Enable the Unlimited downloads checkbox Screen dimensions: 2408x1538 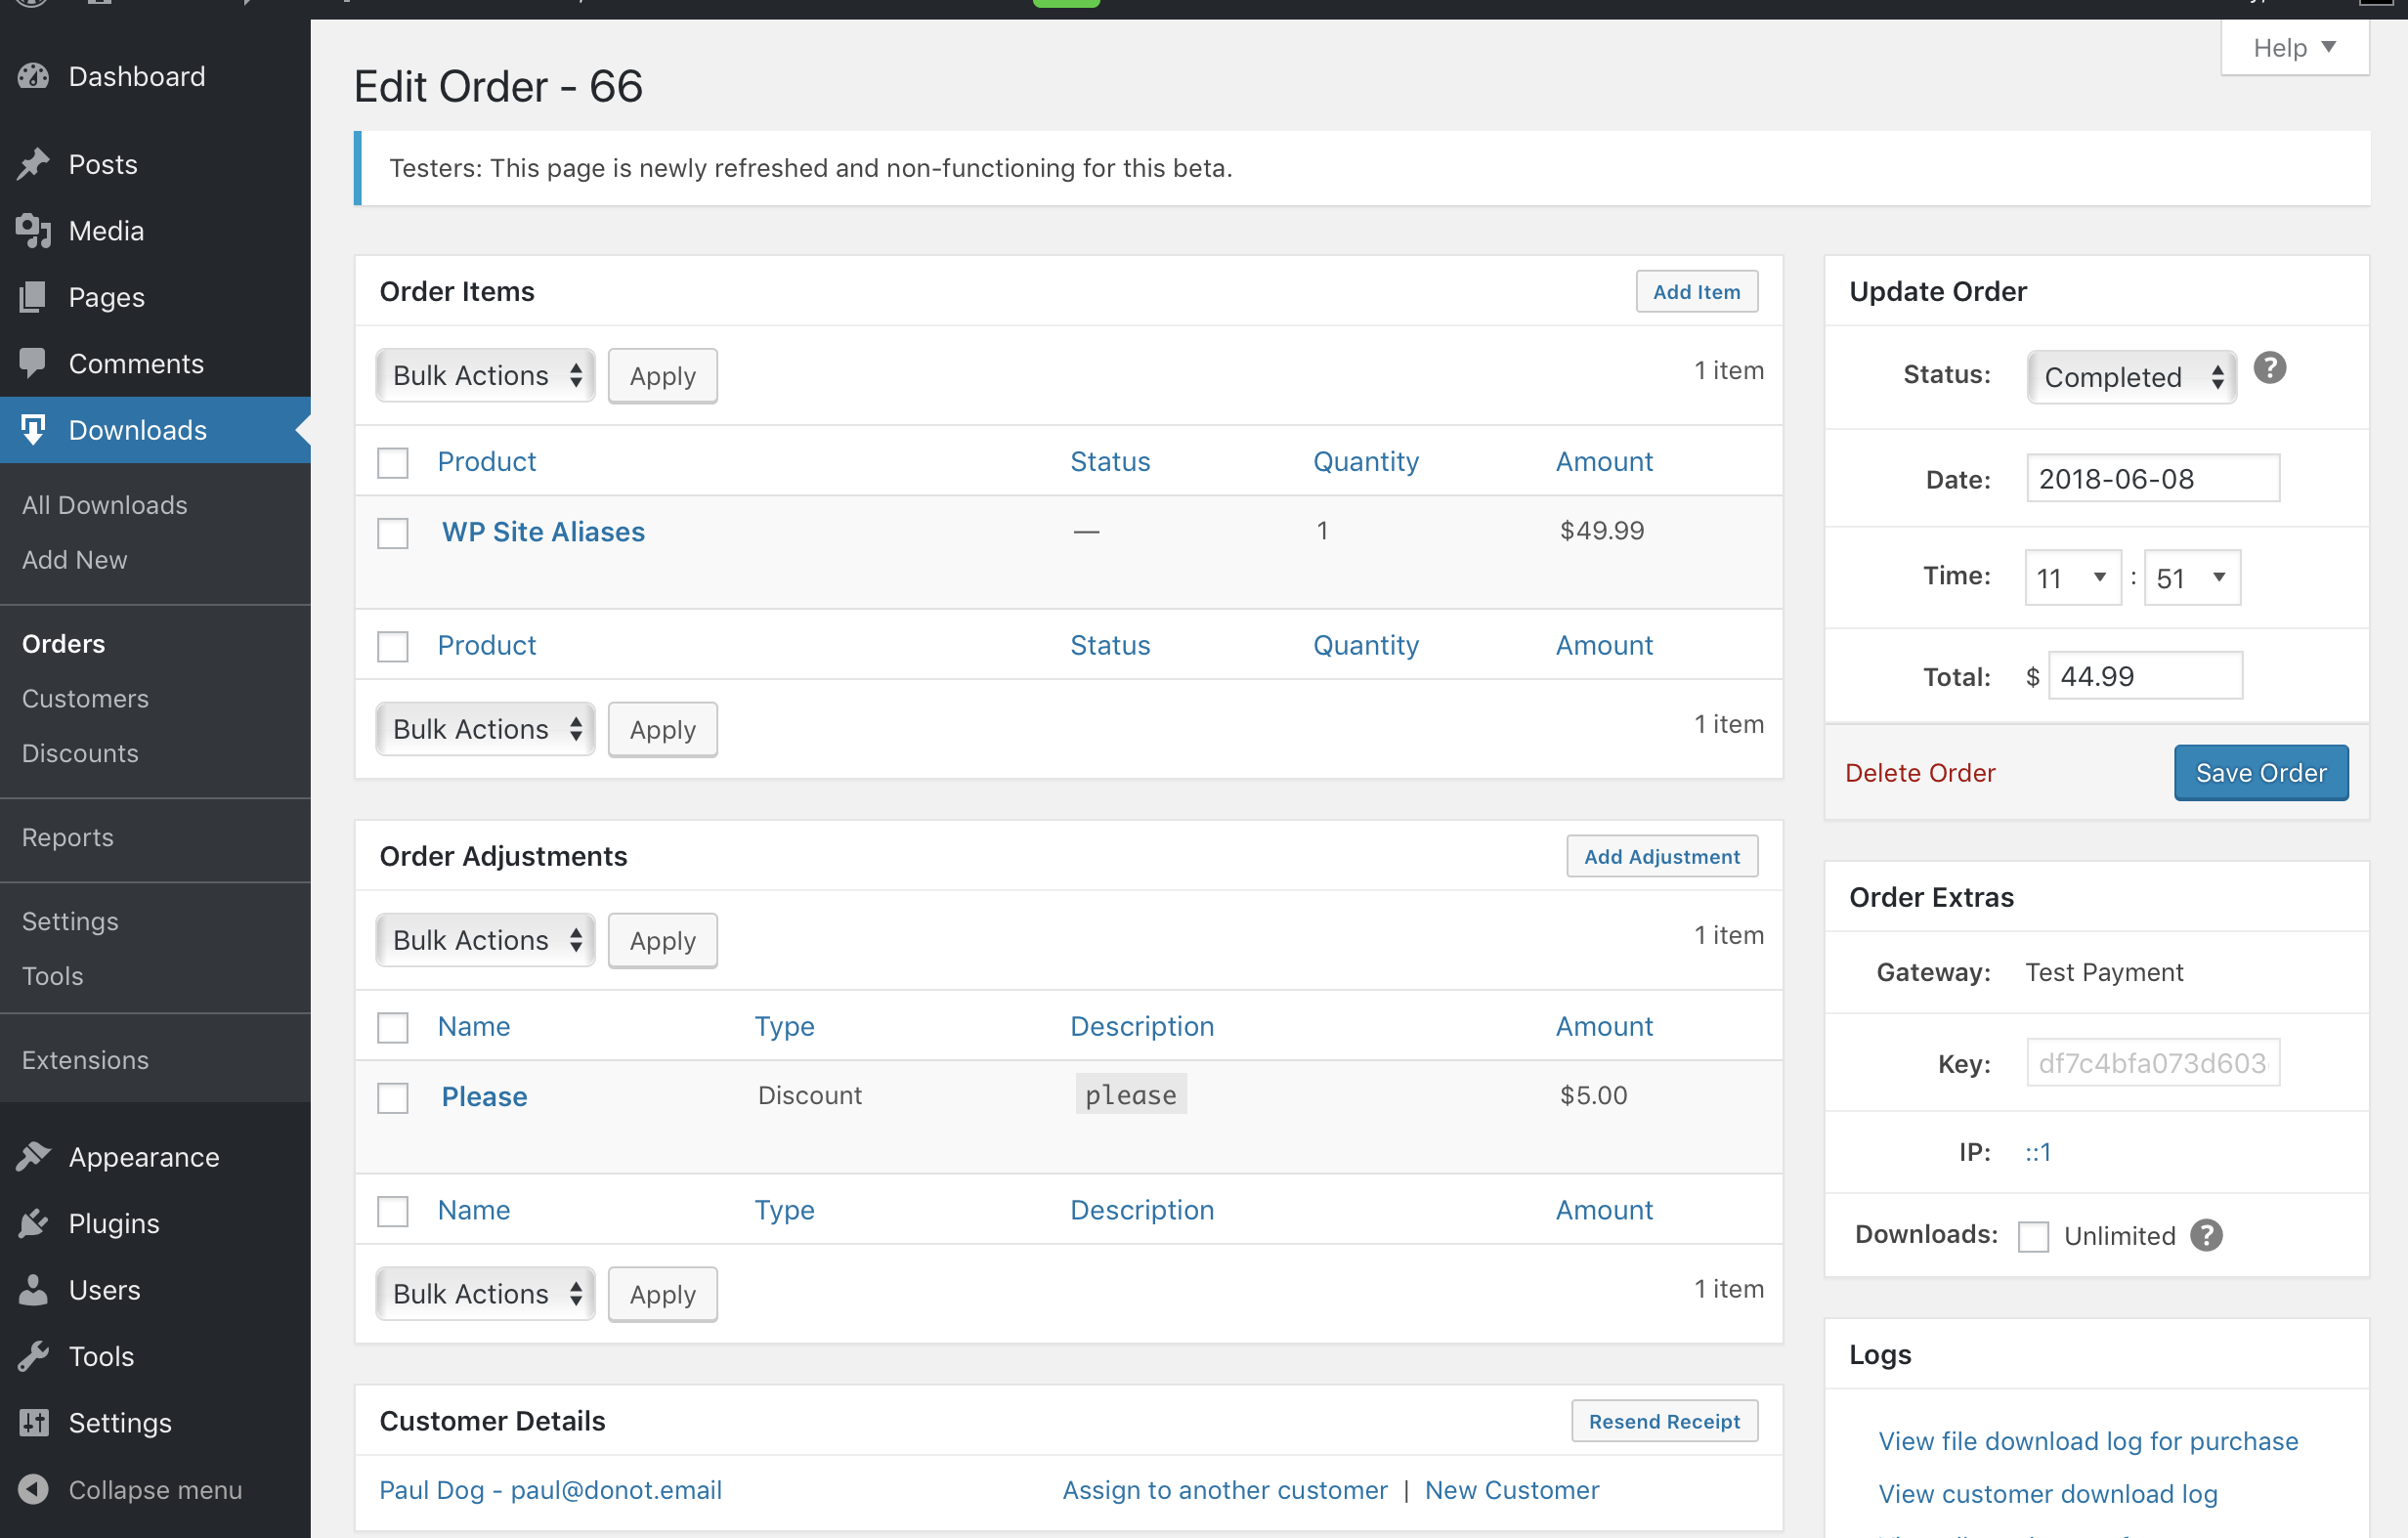click(x=2034, y=1237)
